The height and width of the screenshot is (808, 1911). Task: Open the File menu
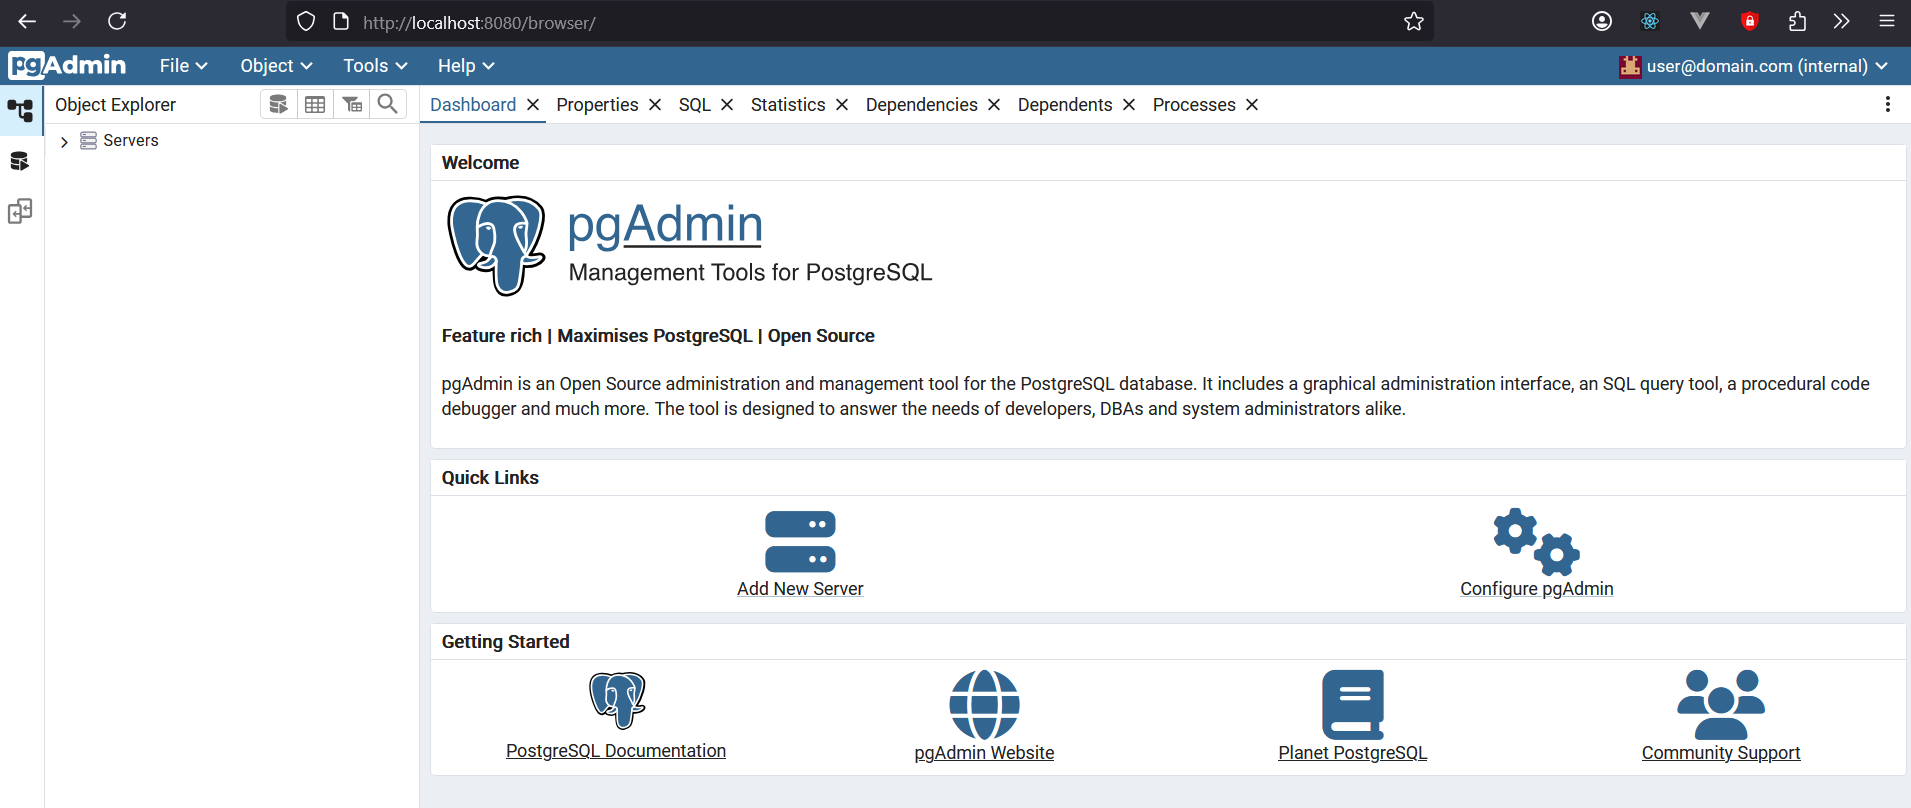184,66
